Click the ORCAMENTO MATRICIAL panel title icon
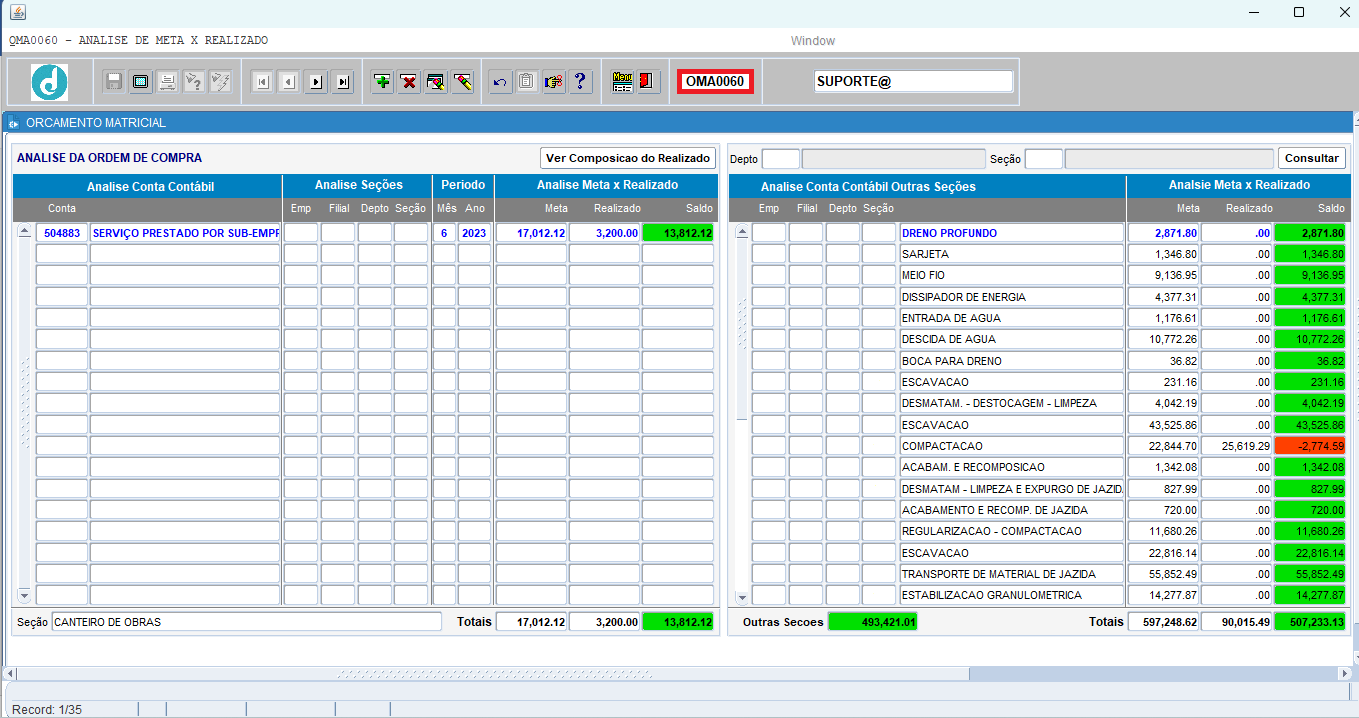1359x718 pixels. click(x=14, y=123)
